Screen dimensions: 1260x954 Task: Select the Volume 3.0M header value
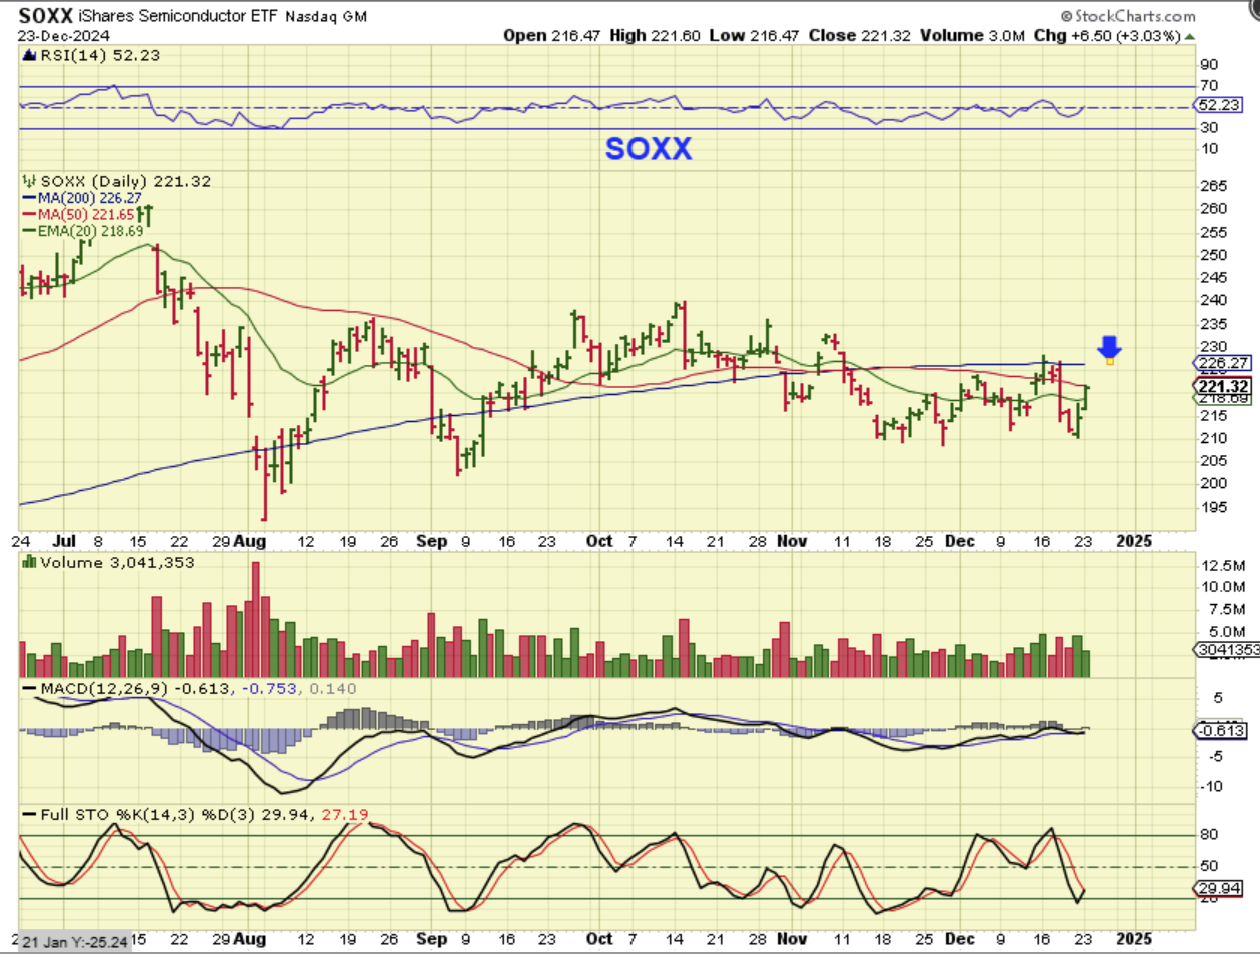point(972,35)
